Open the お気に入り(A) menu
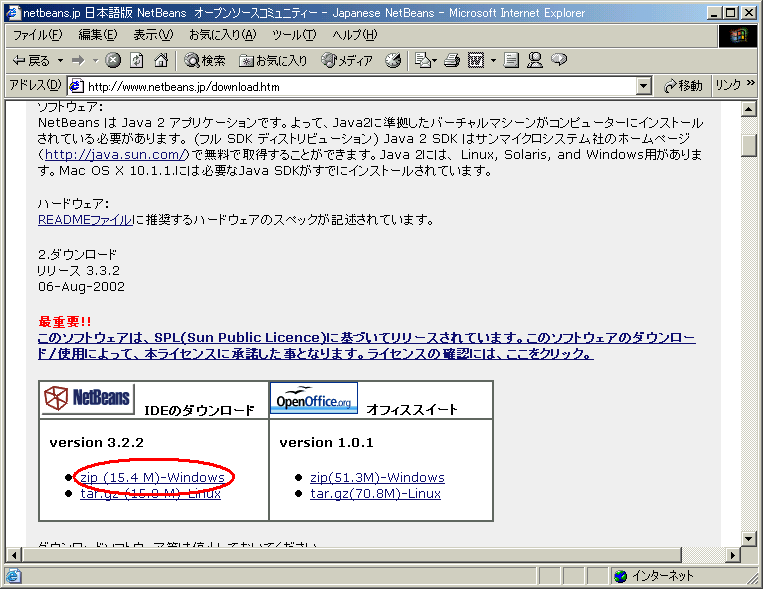 (x=222, y=35)
